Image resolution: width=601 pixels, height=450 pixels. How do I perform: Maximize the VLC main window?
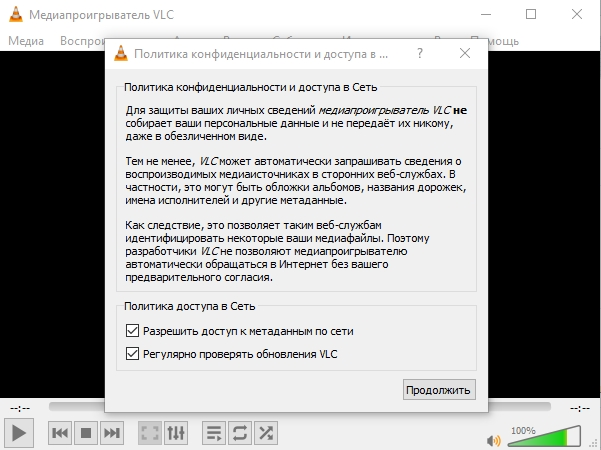coord(531,15)
